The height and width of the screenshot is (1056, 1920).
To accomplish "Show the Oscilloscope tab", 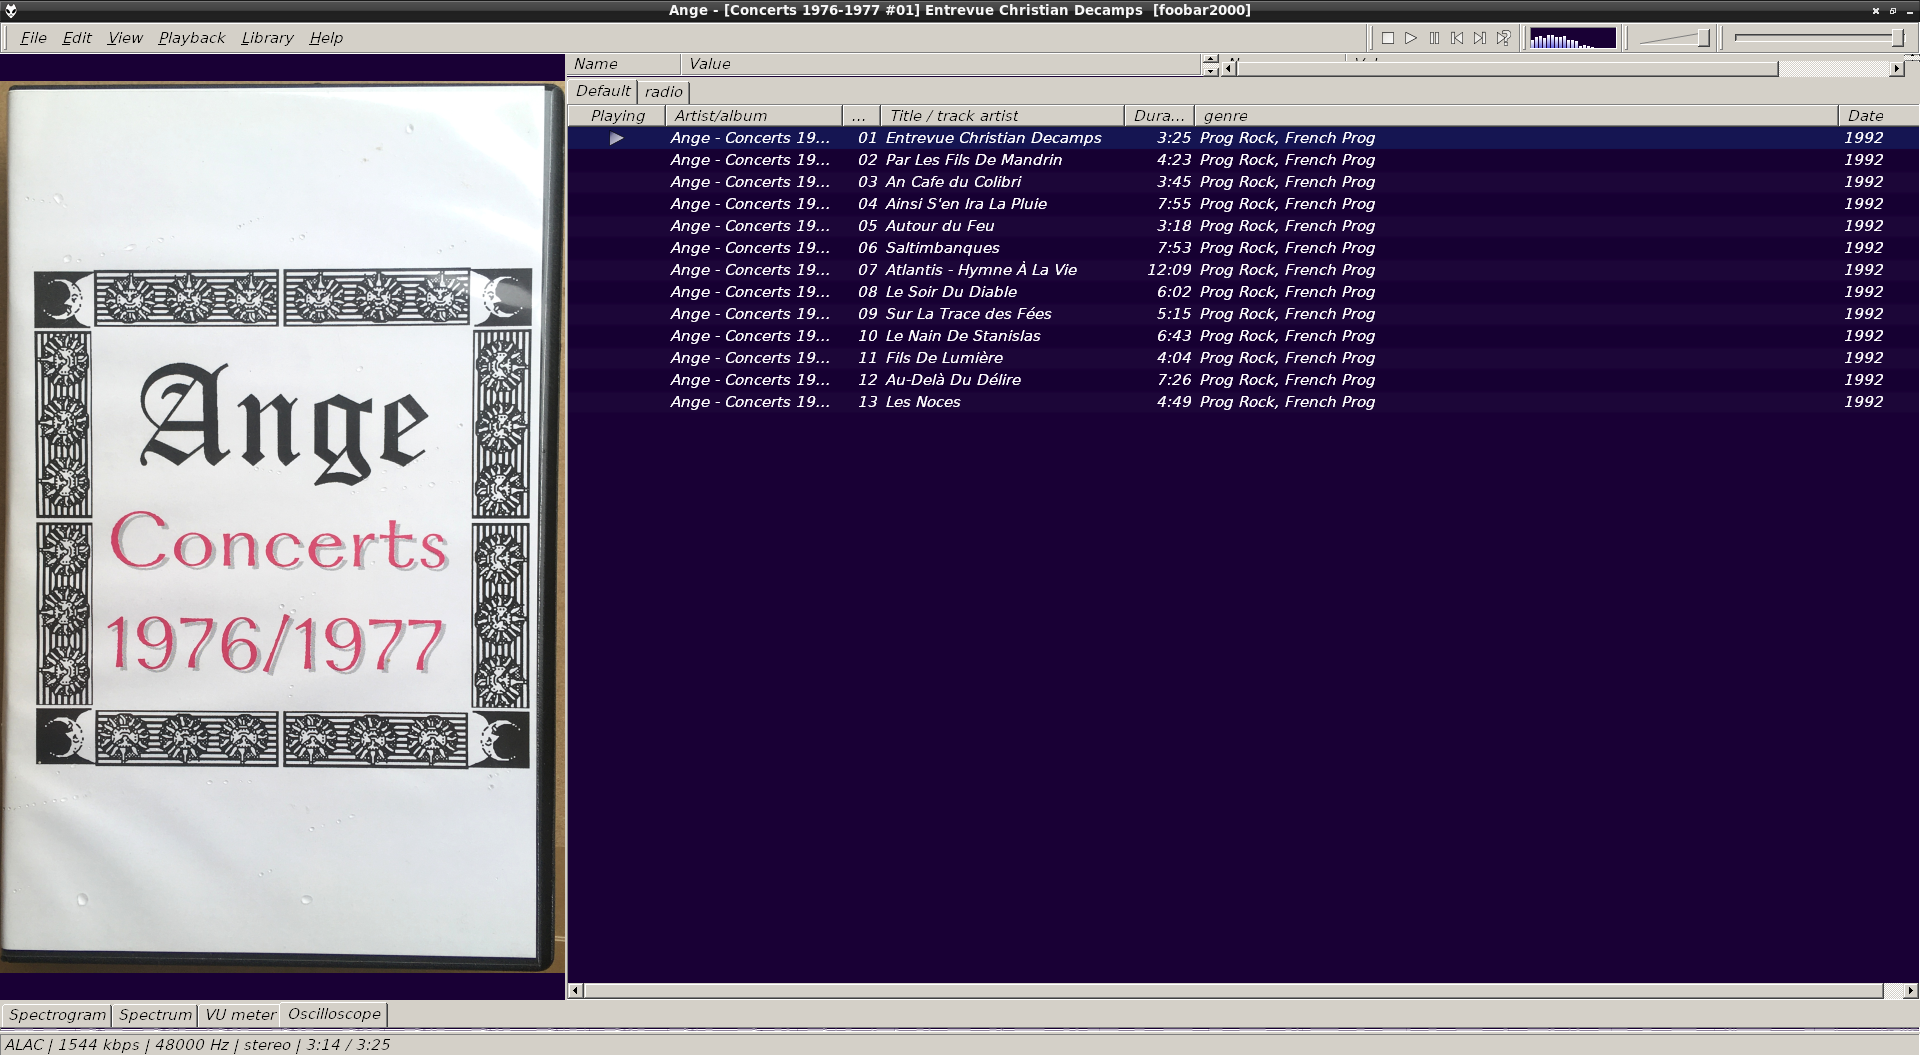I will click(x=334, y=1014).
